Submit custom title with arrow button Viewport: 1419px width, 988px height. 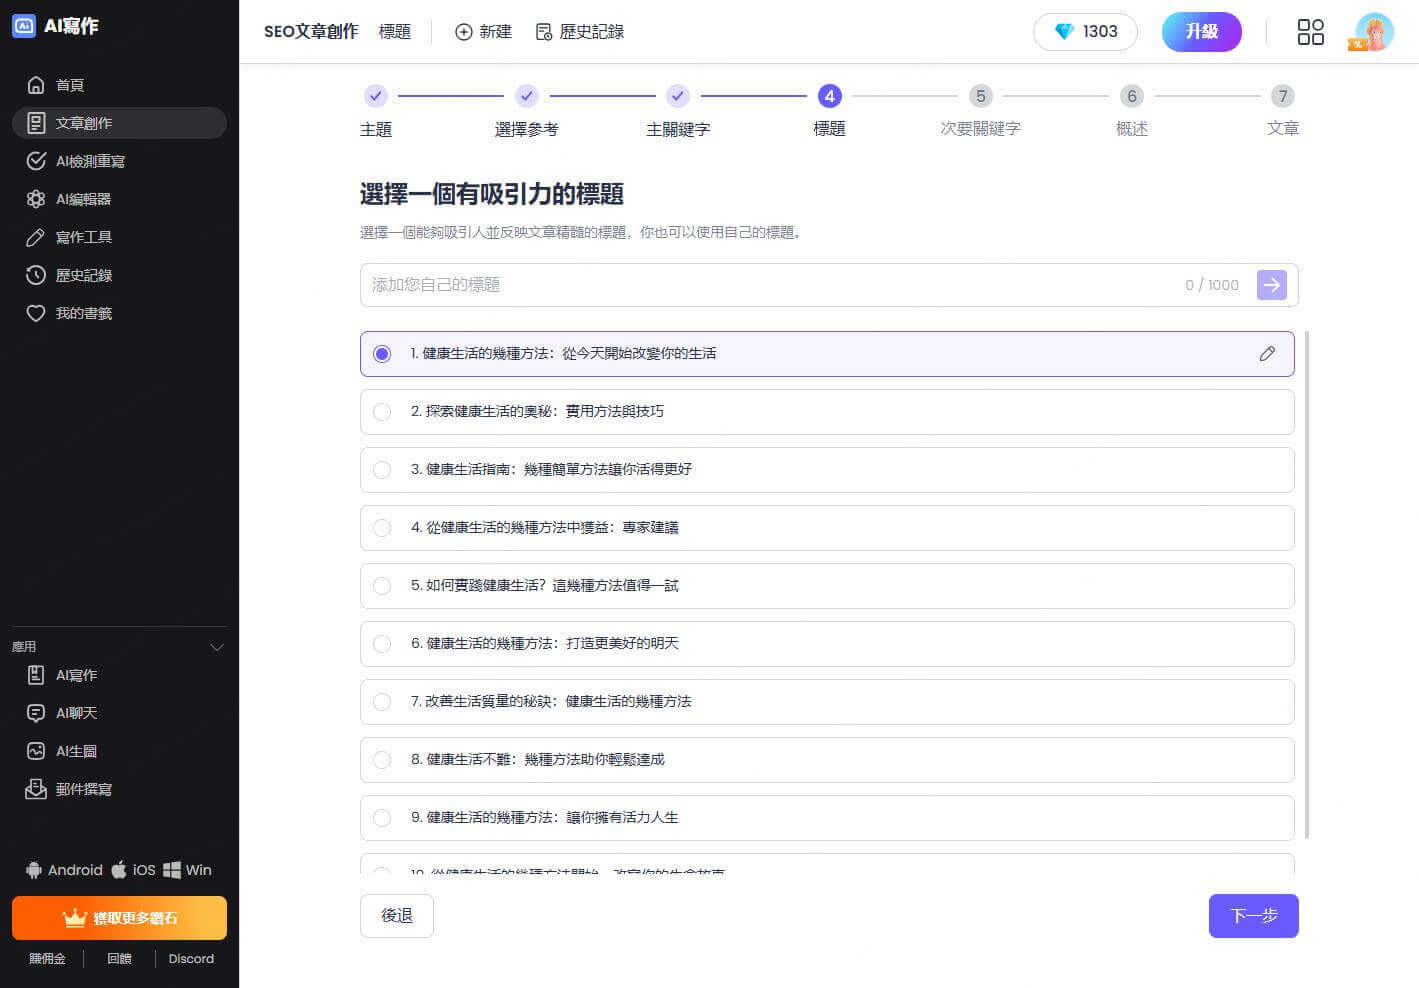[x=1271, y=285]
